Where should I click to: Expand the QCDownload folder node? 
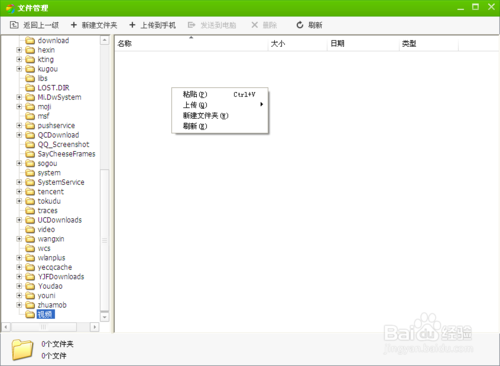[19, 135]
